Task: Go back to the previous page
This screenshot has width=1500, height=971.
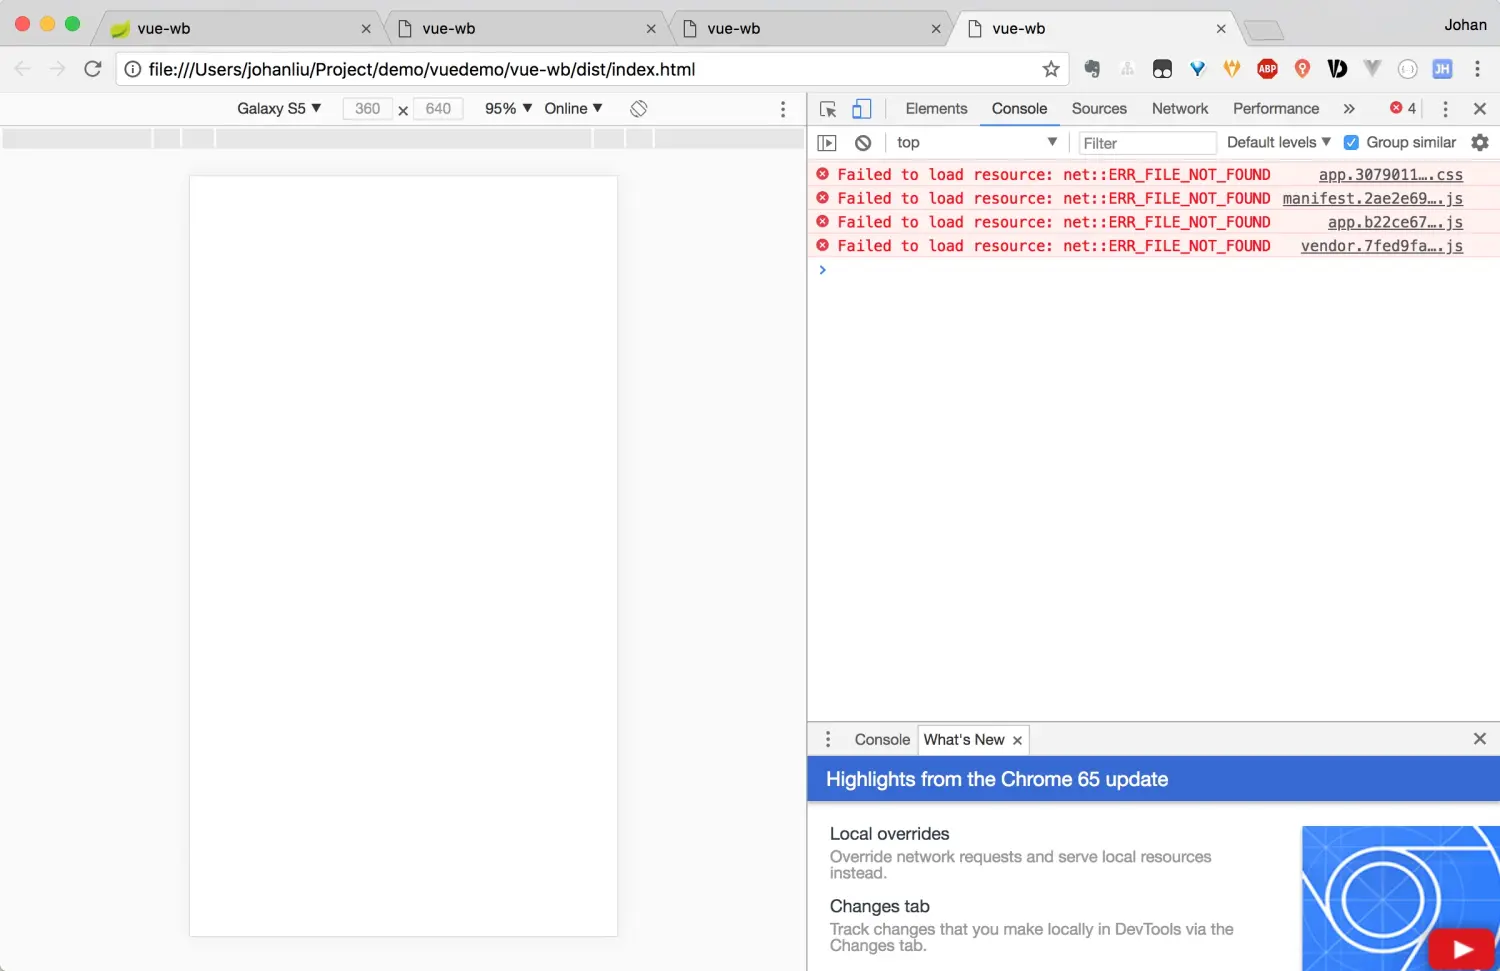Action: coord(23,69)
